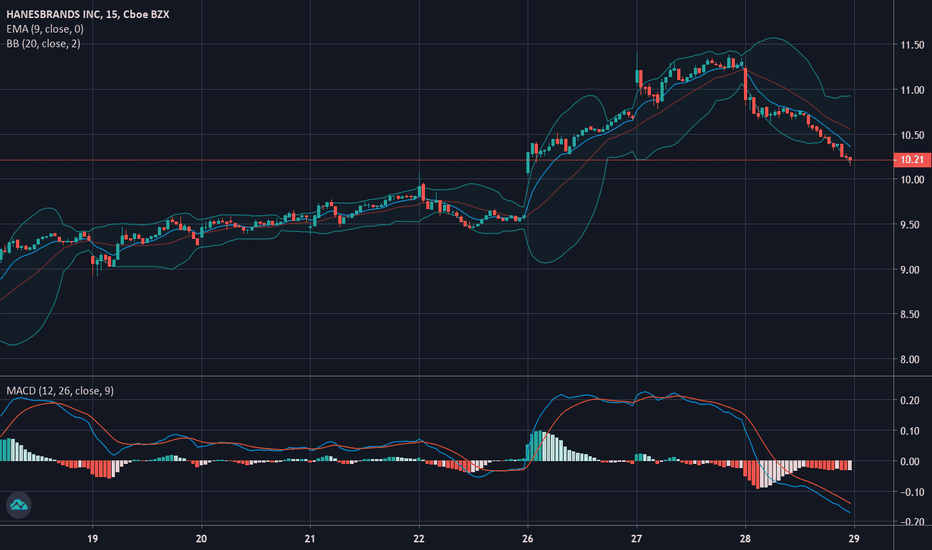Click date label 29 on time axis
Viewport: 932px width, 550px height.
point(854,539)
